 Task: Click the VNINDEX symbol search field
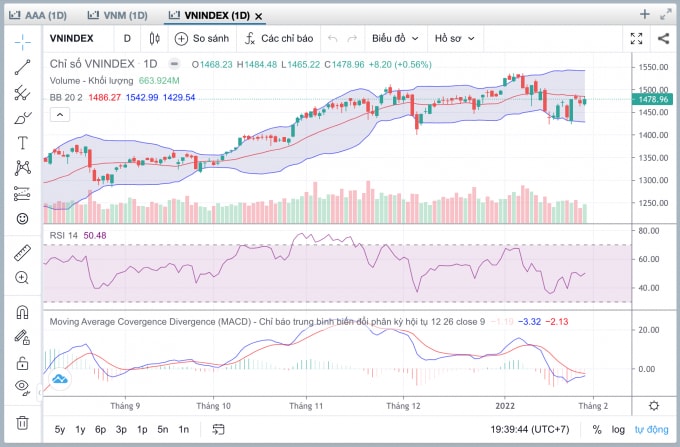tap(72, 39)
